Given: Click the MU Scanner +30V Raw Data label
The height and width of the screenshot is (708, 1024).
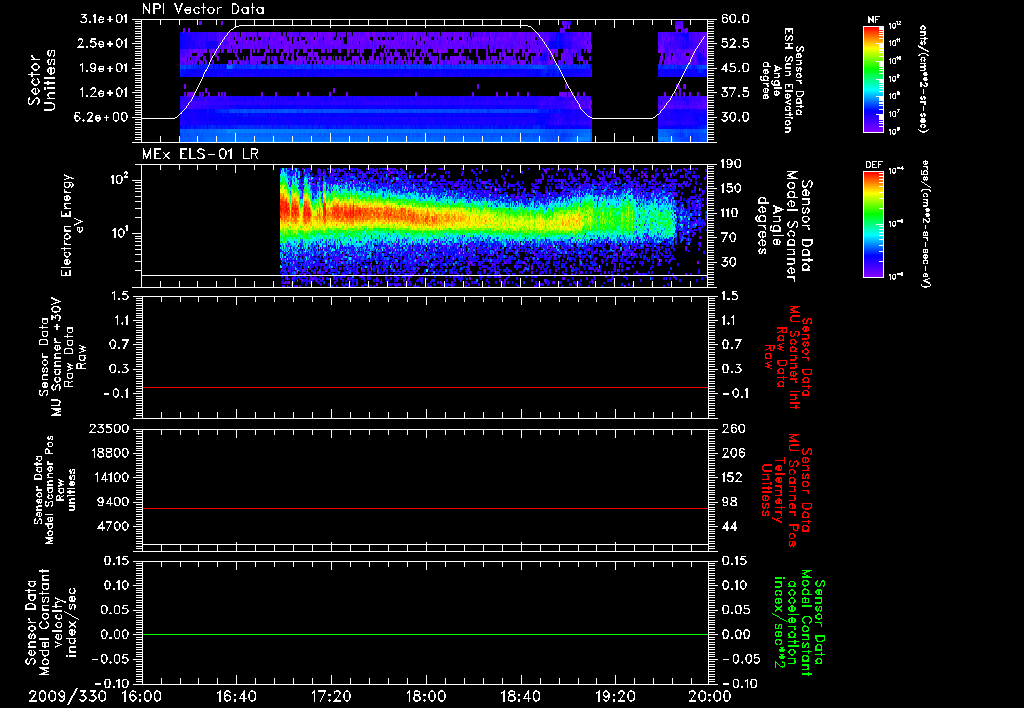Looking at the screenshot, I should click(61, 357).
